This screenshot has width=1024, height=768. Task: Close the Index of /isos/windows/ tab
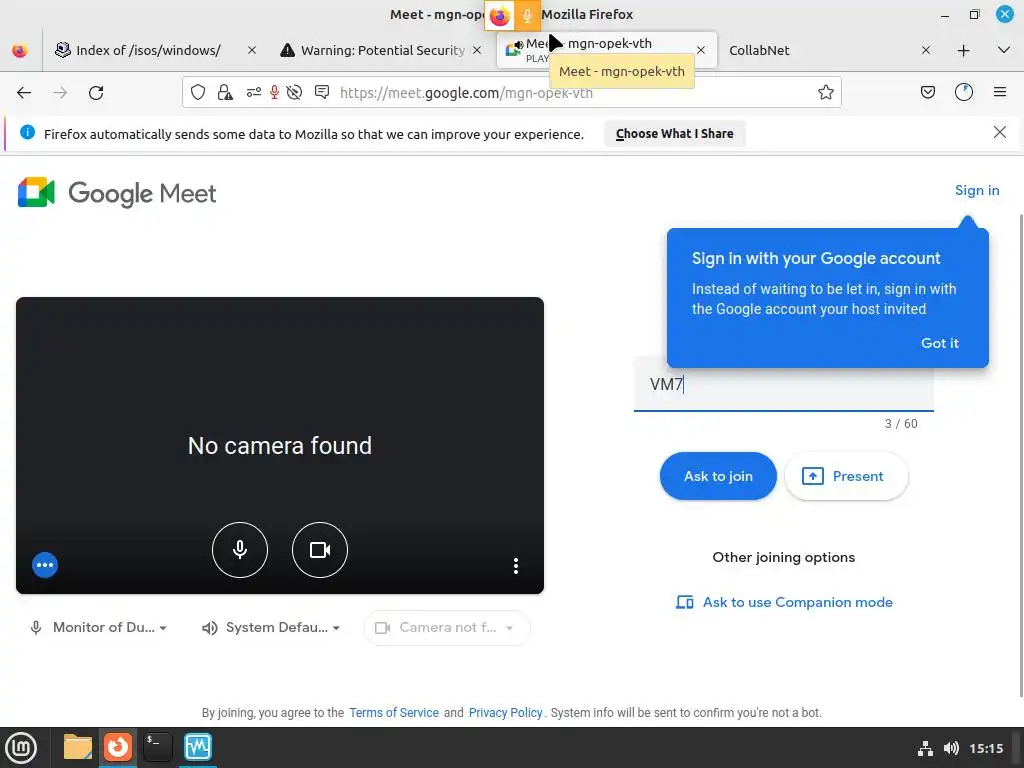point(251,50)
